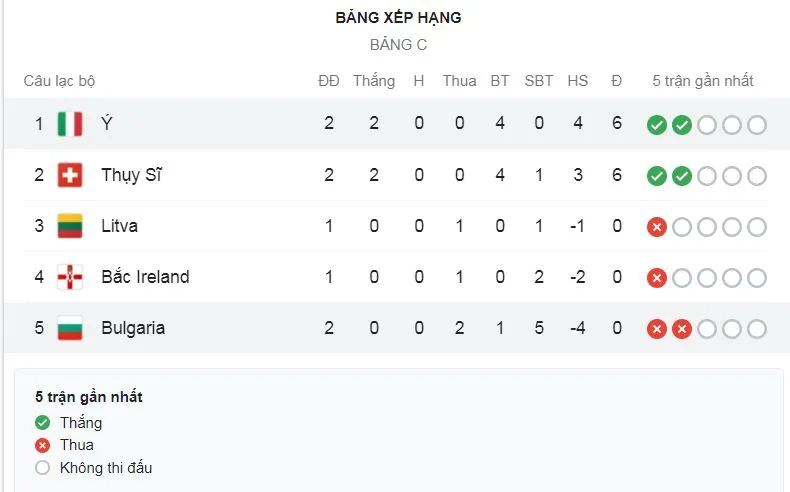Click Bulgaria's second red loss icon
This screenshot has height=492, width=790.
tap(681, 329)
